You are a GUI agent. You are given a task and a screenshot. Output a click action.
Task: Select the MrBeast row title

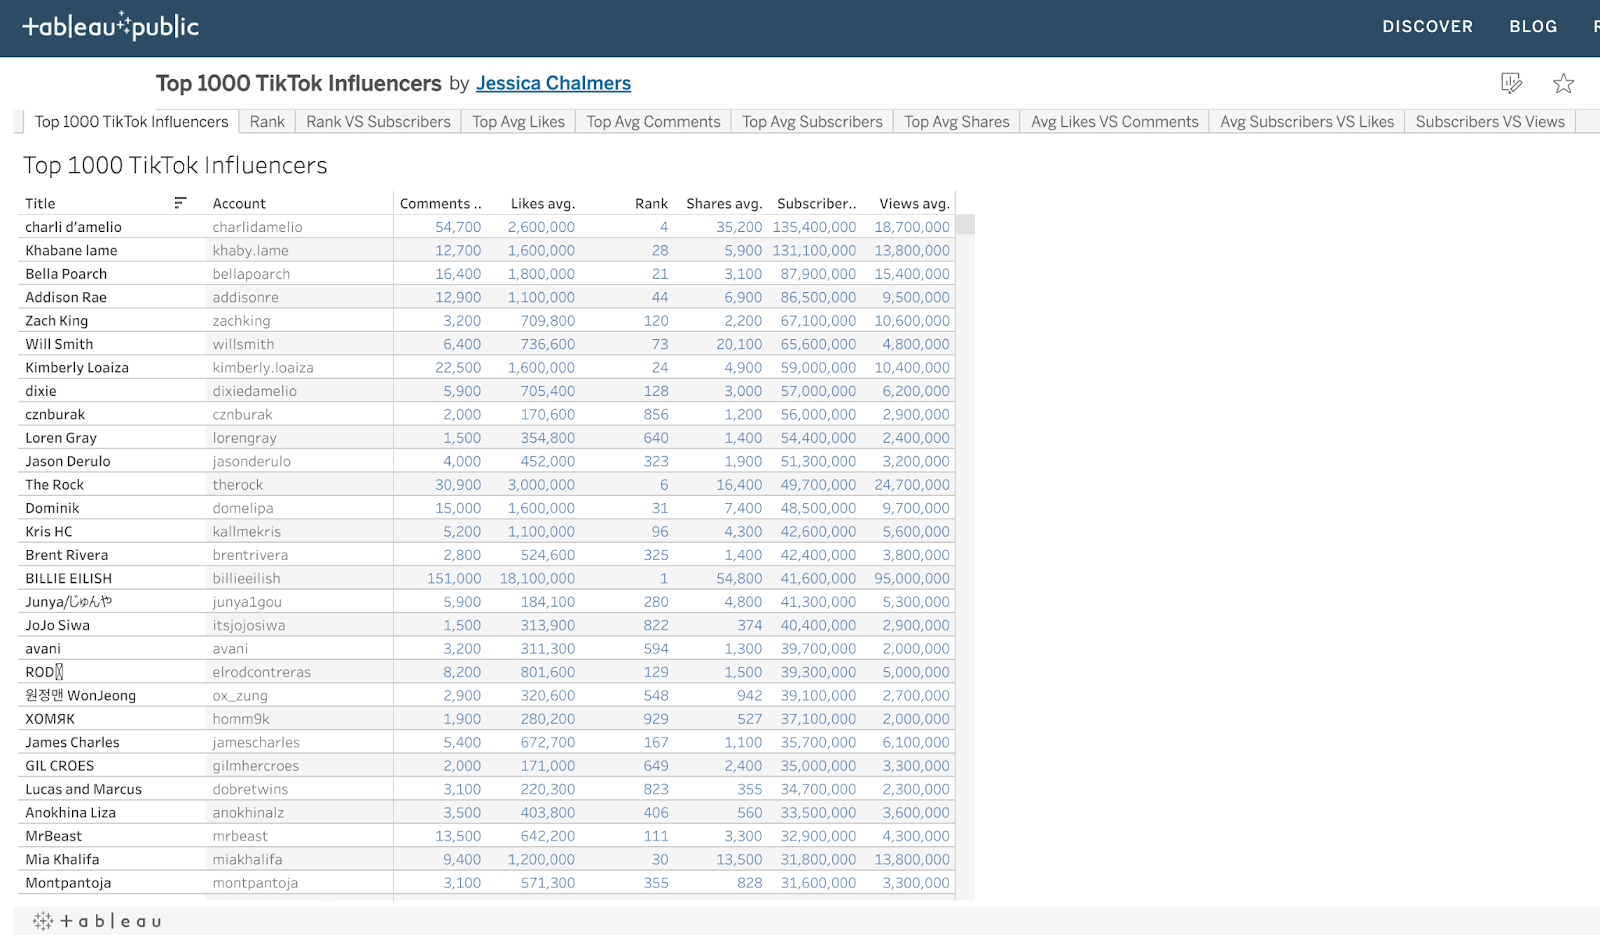(54, 836)
